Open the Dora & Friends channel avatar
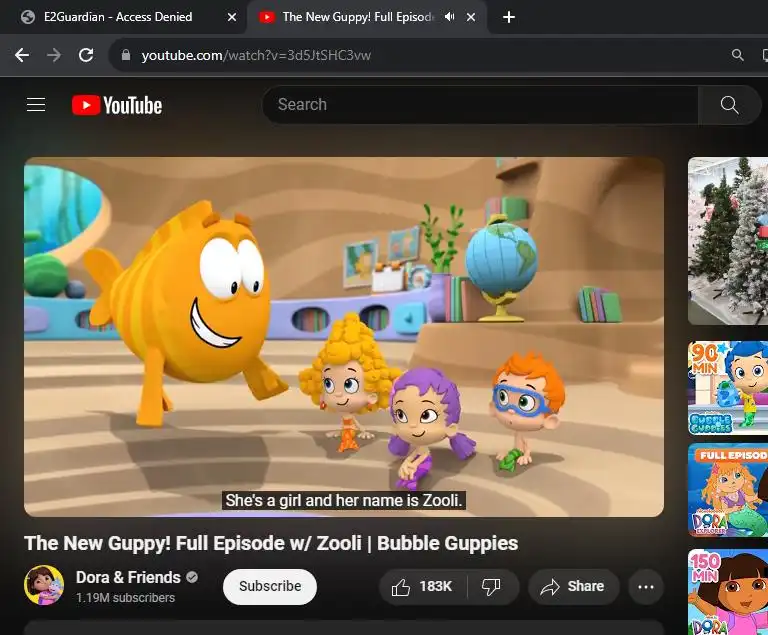Image resolution: width=768 pixels, height=635 pixels. [x=44, y=585]
